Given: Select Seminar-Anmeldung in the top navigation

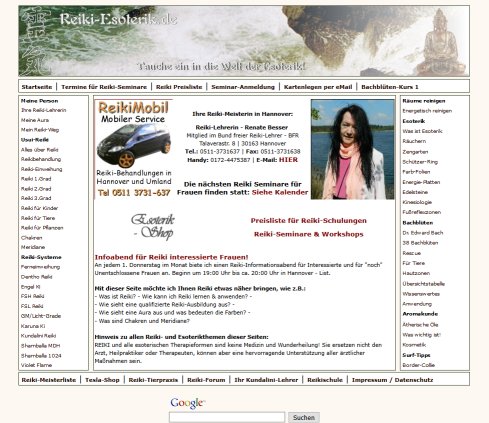Looking at the screenshot, I should pyautogui.click(x=243, y=87).
